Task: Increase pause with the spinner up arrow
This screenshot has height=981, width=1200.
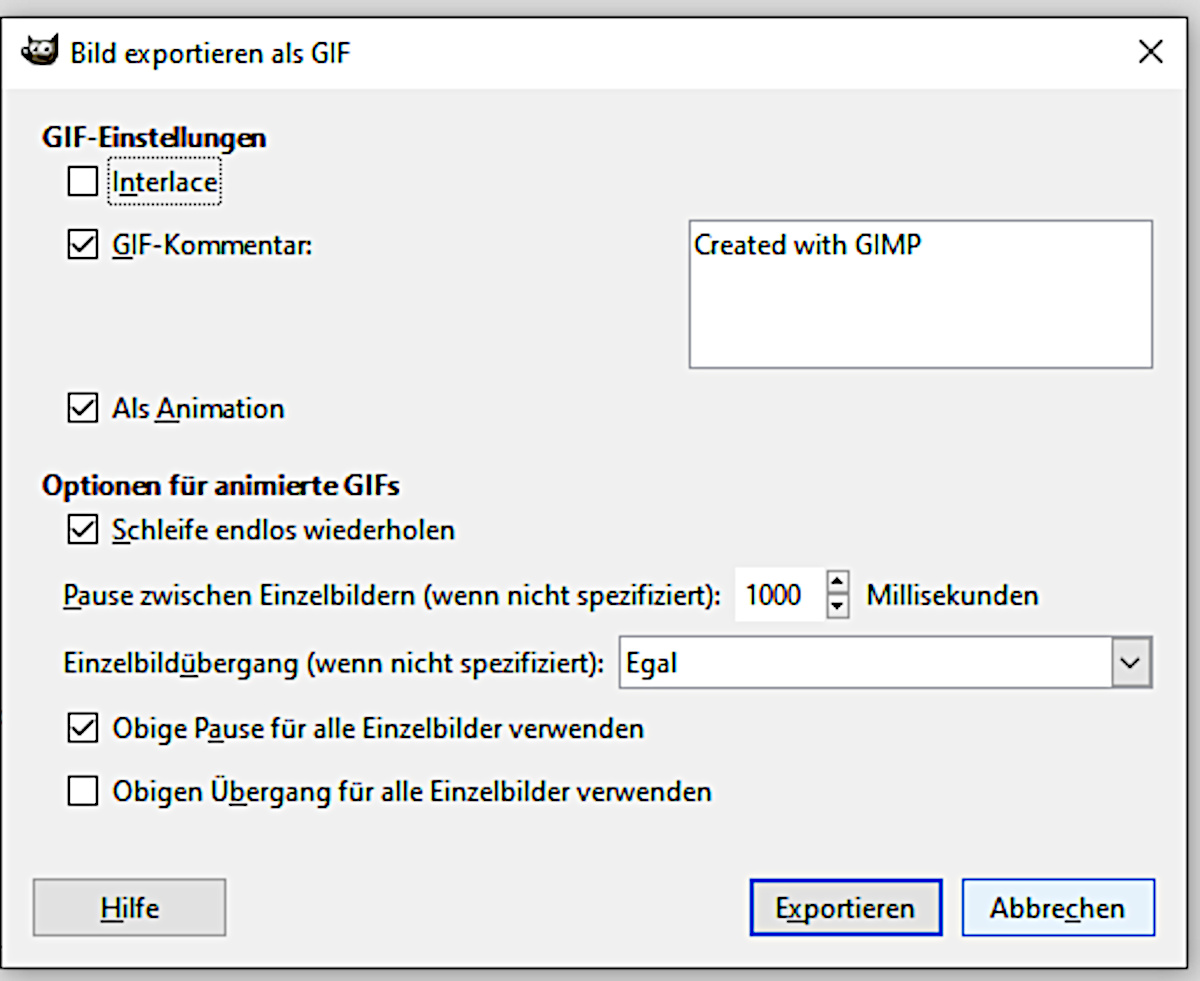Action: click(839, 583)
